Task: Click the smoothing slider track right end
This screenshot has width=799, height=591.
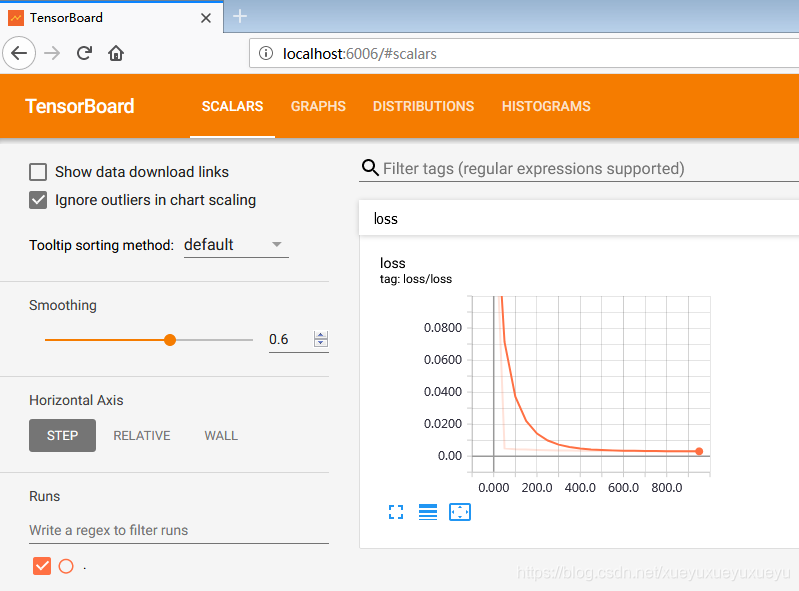Action: pyautogui.click(x=250, y=340)
